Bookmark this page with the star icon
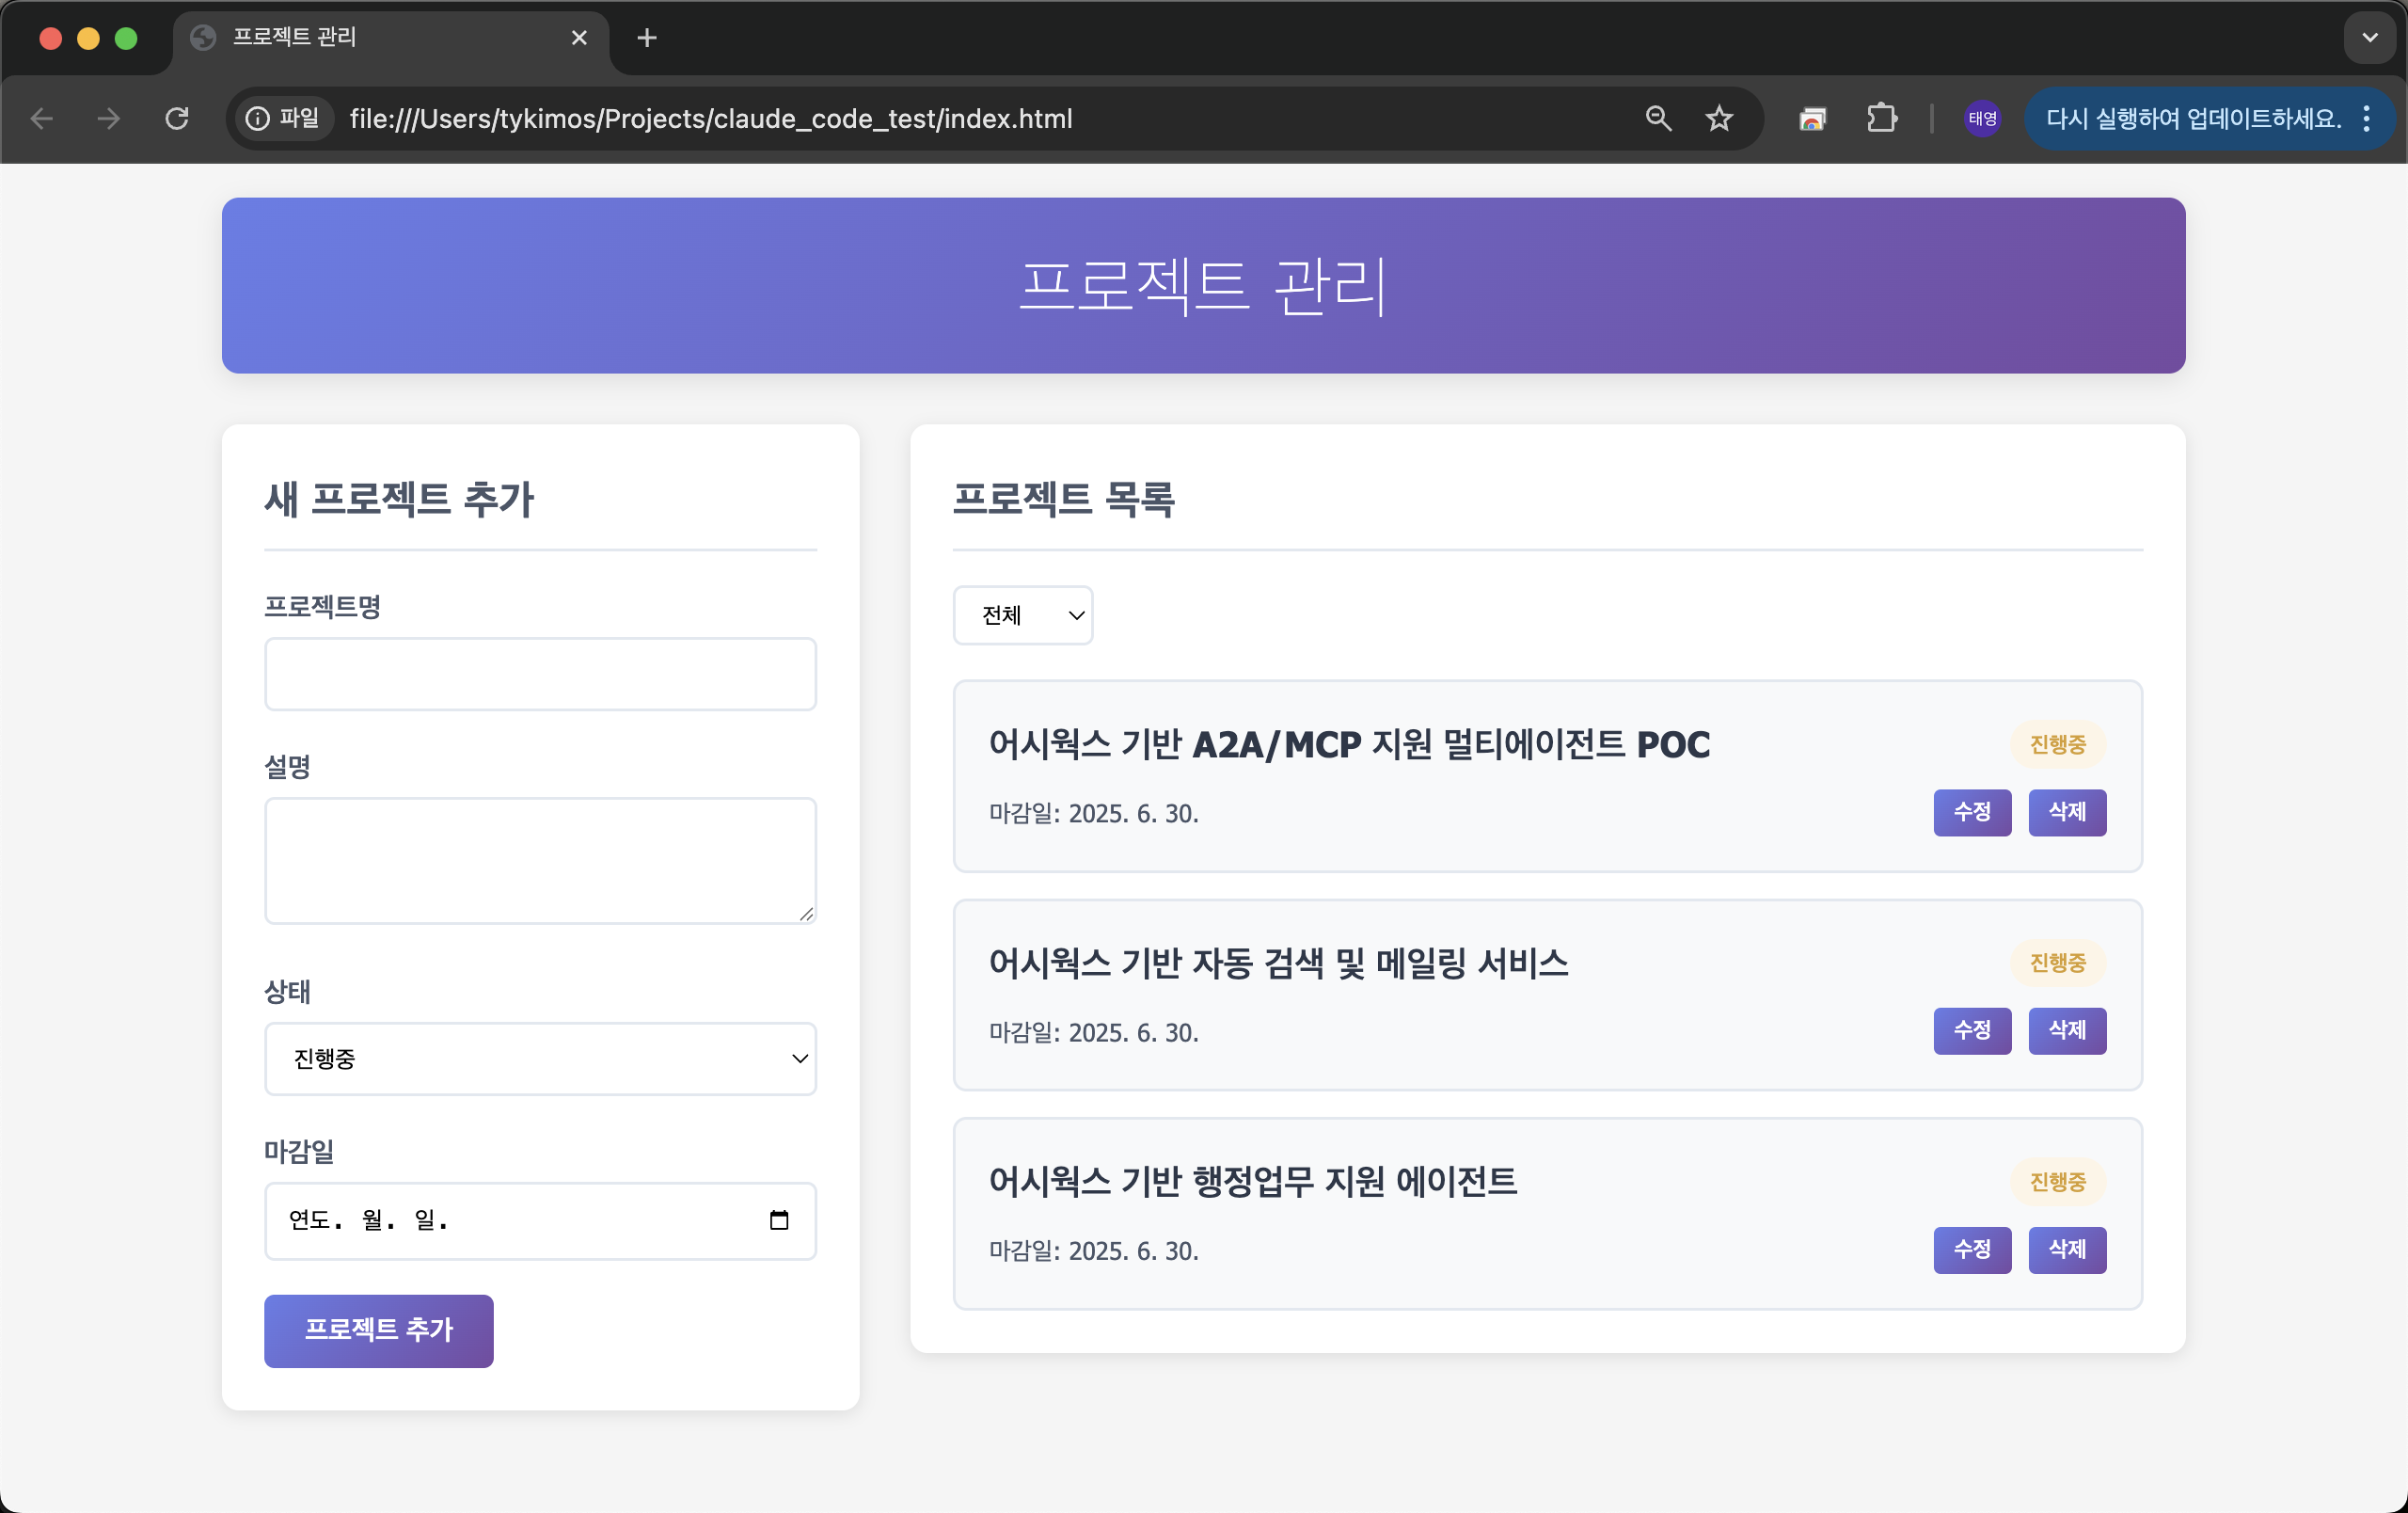Screen dimensions: 2408x1513 tap(1719, 119)
